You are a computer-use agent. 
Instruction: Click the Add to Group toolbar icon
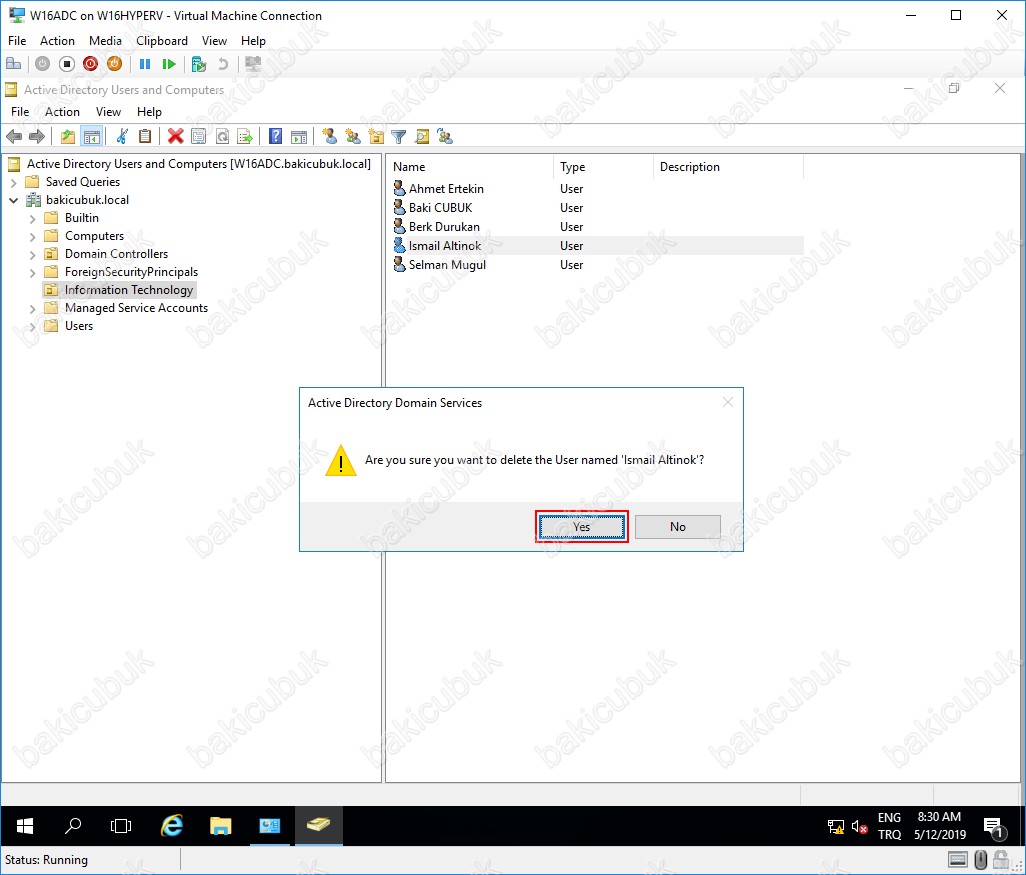(445, 136)
